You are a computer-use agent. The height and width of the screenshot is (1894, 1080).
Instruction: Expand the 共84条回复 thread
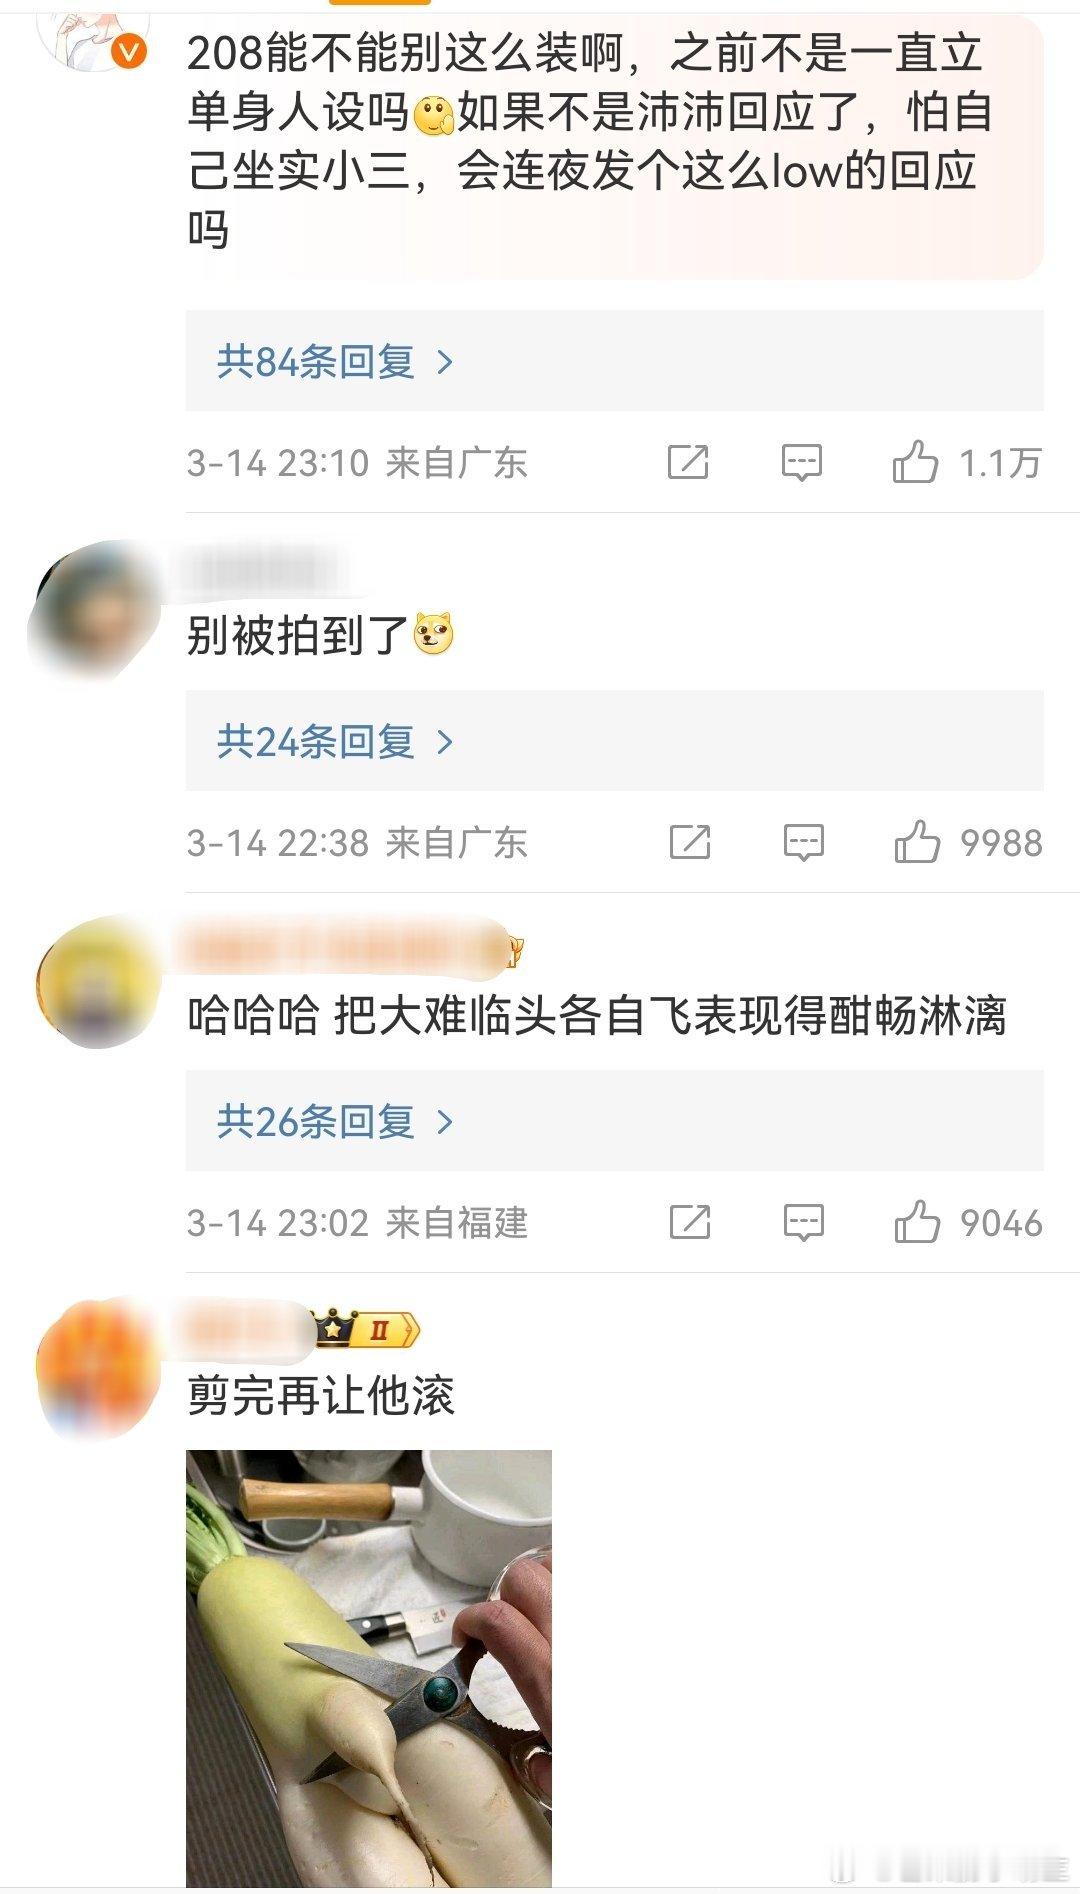(615, 361)
